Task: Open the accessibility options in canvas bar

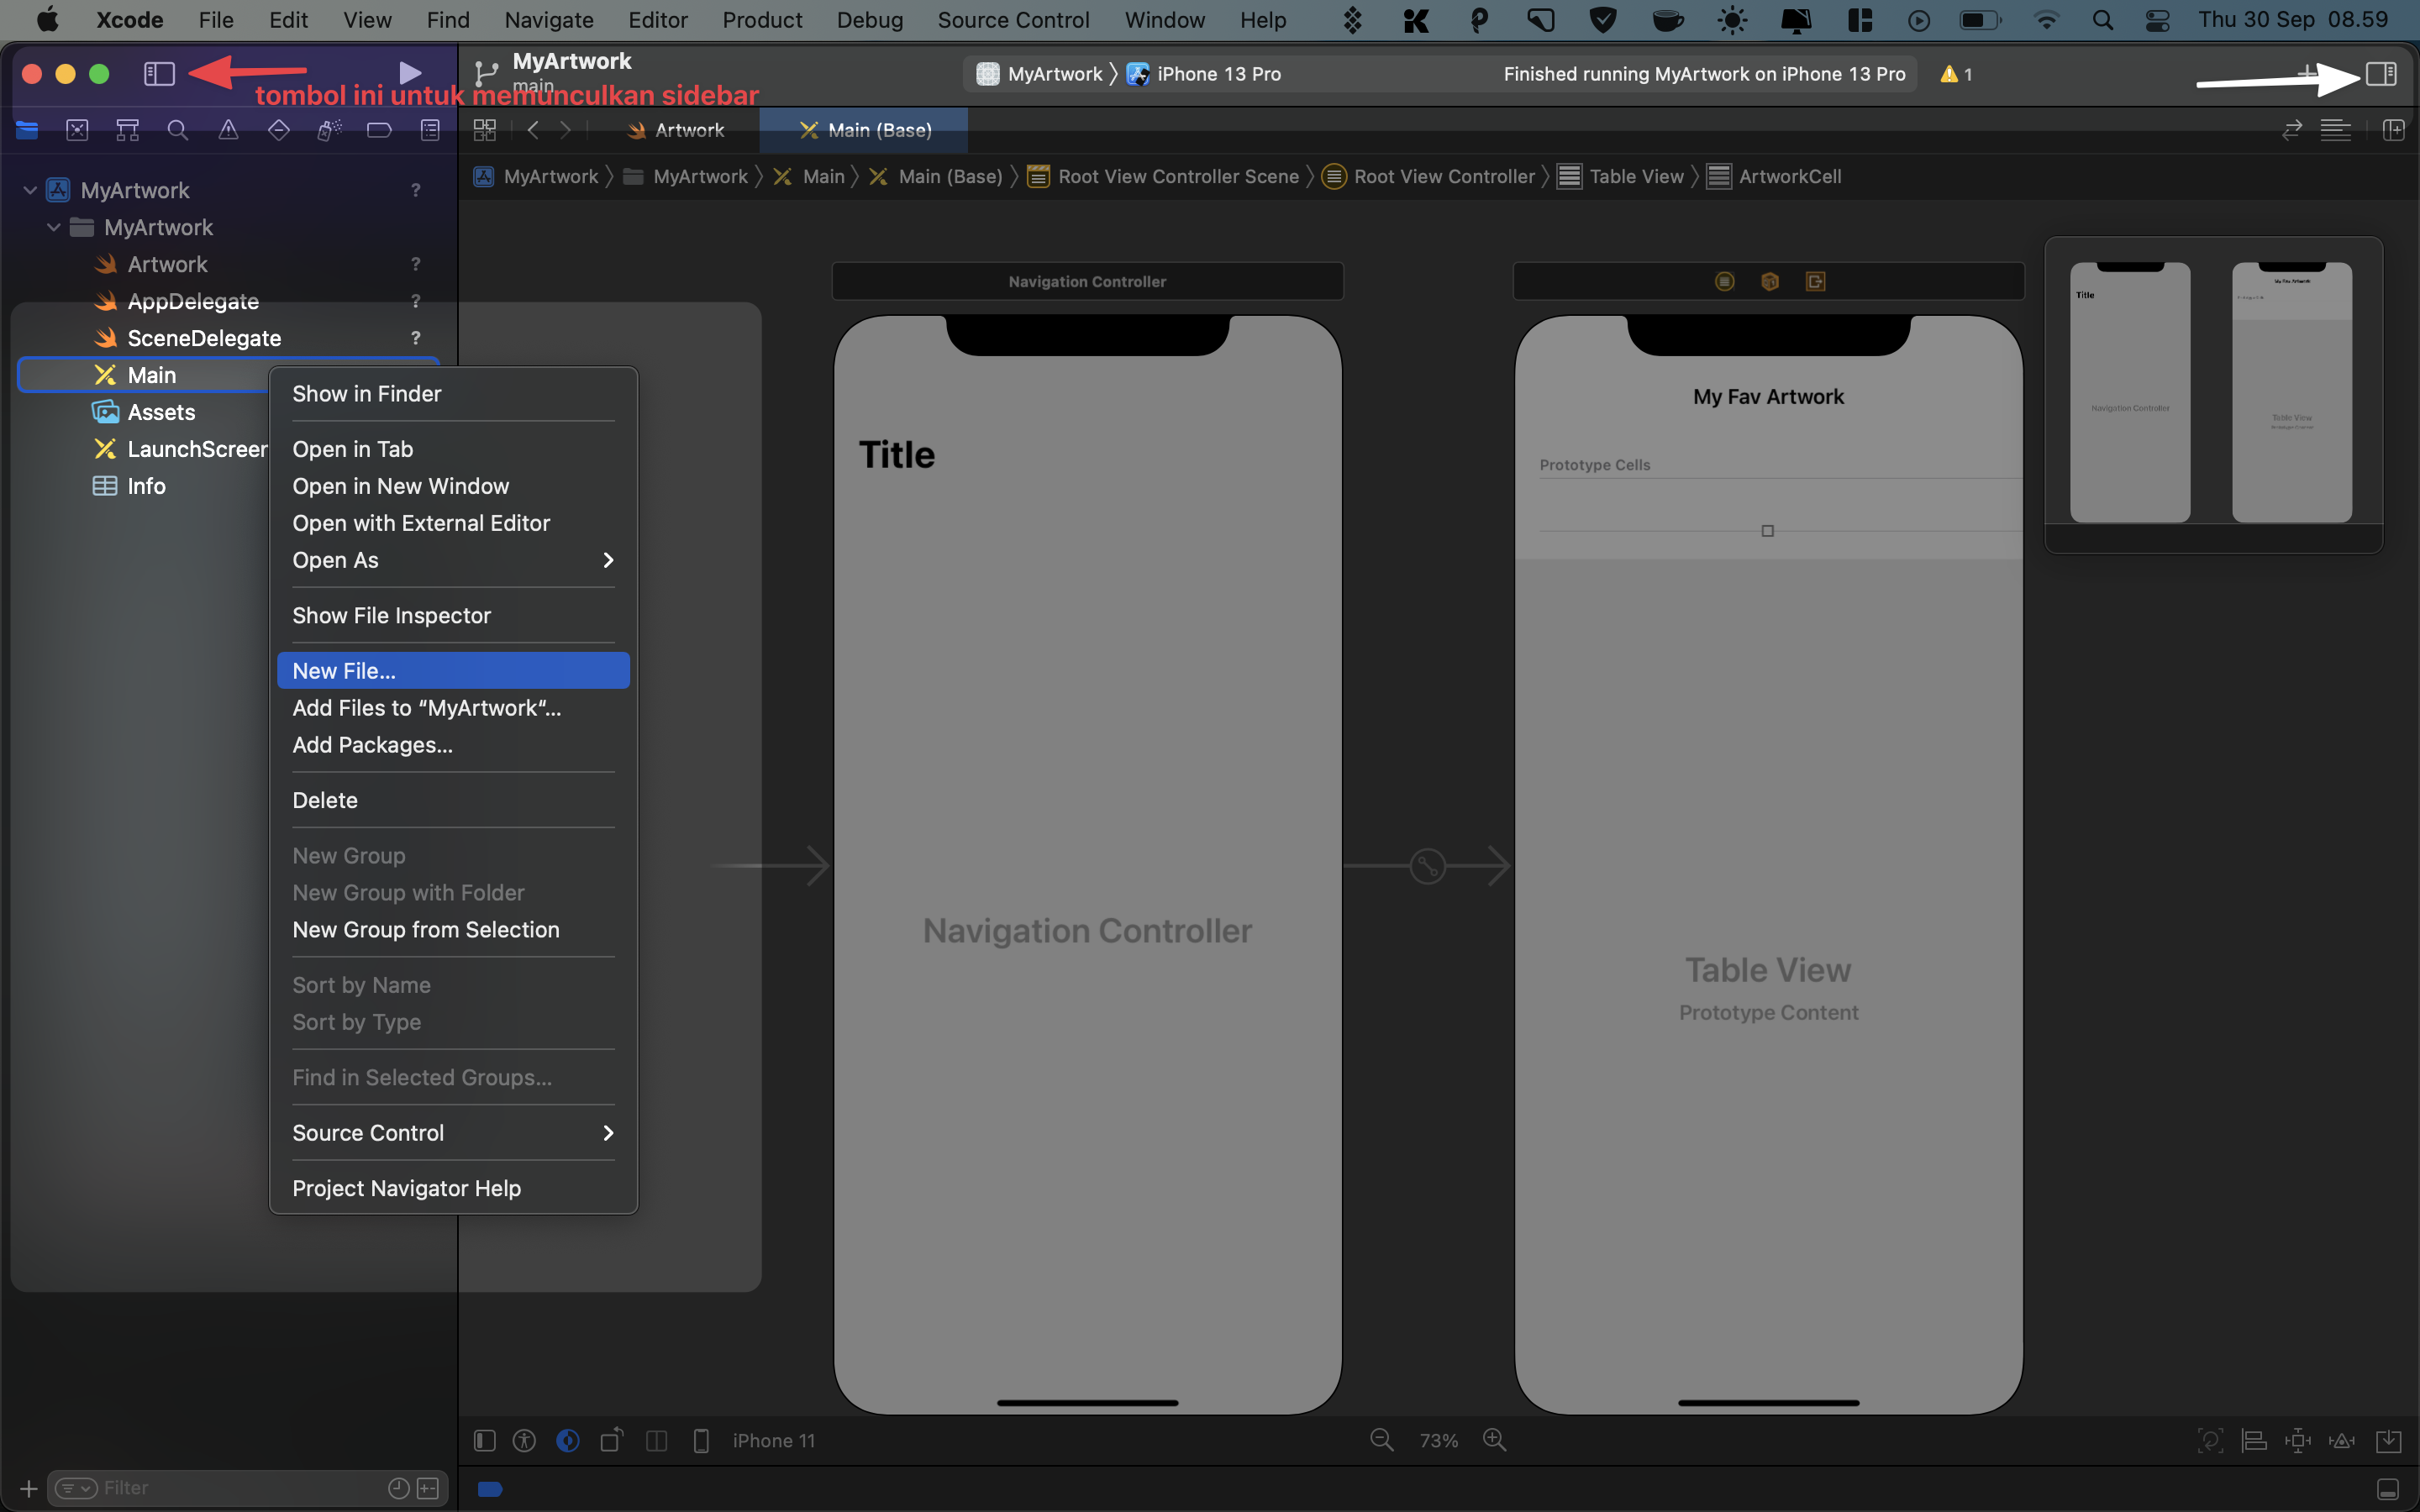Action: click(524, 1440)
